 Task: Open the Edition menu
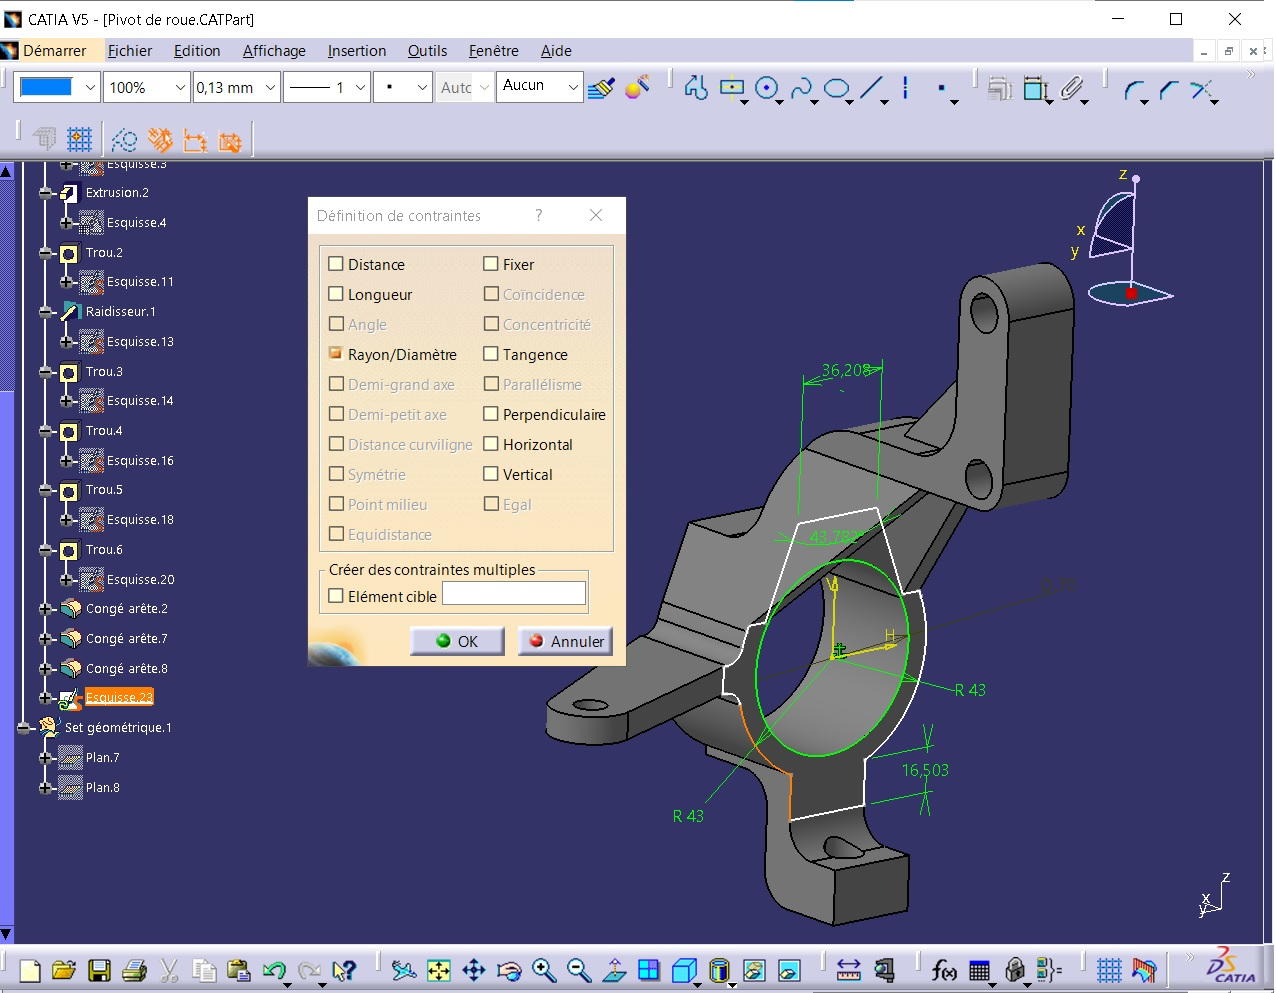(x=197, y=51)
